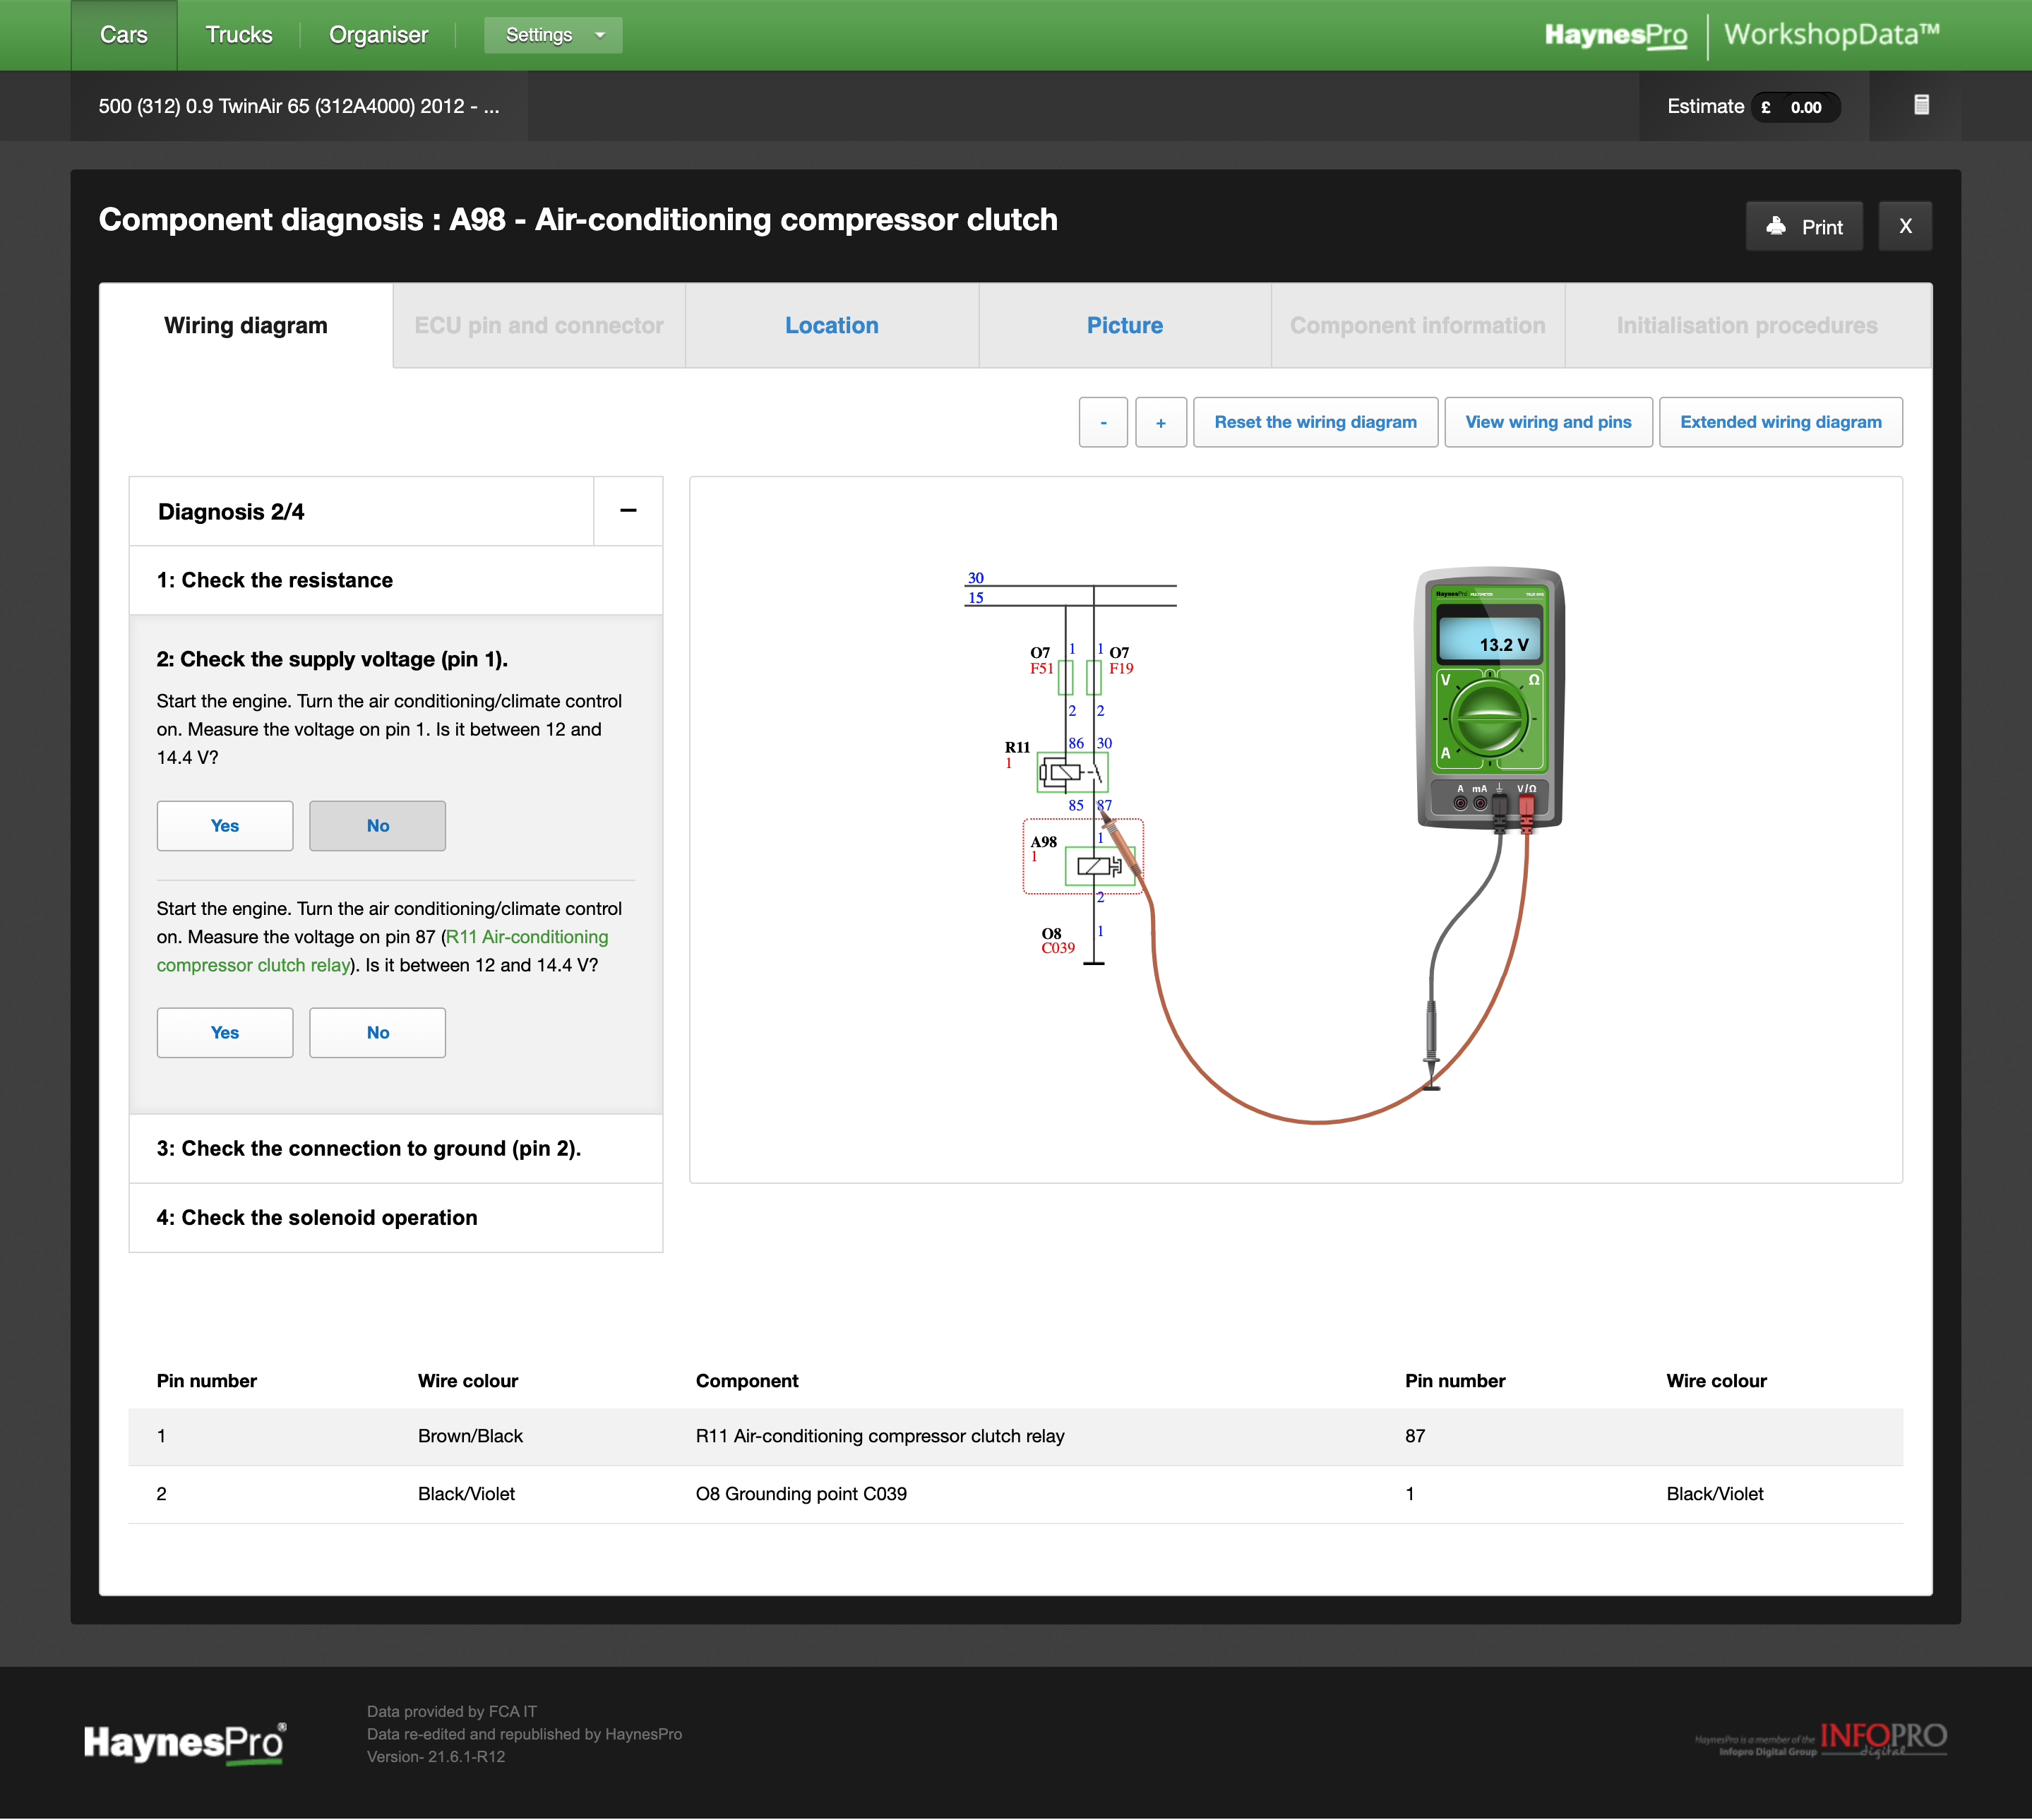Answer No to pin 1 voltage question
This screenshot has height=1820, width=2032.
point(378,826)
